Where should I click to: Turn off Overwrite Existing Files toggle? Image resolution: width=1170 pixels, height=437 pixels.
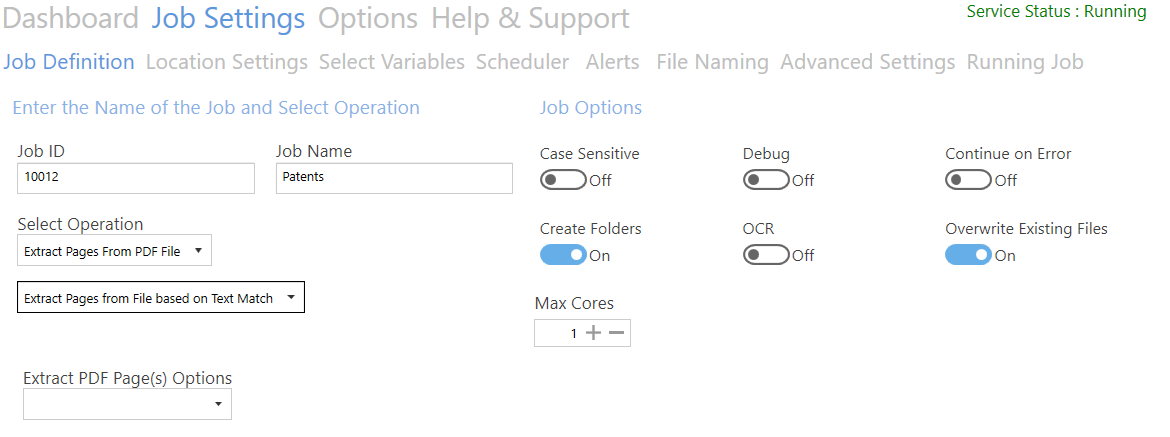click(x=968, y=255)
